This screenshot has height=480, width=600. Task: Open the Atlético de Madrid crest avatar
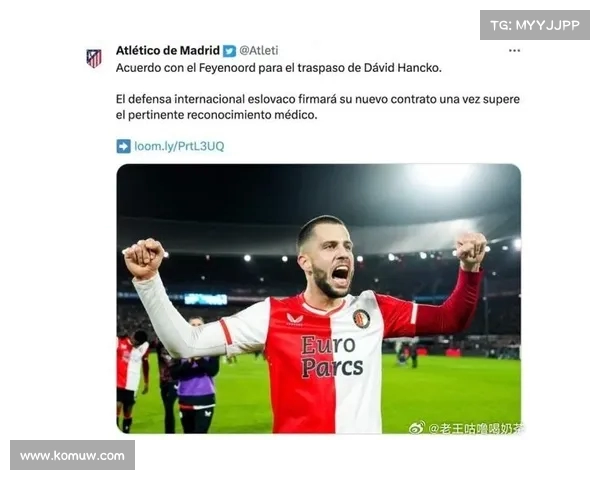tap(94, 59)
